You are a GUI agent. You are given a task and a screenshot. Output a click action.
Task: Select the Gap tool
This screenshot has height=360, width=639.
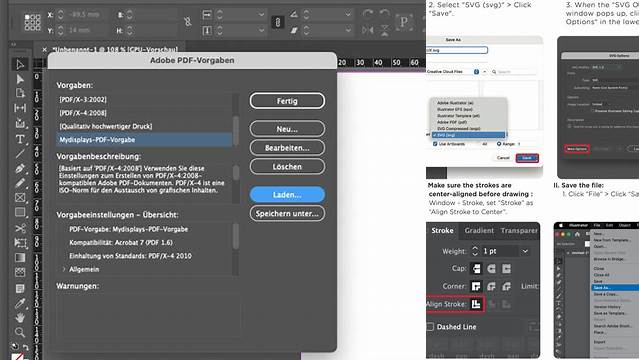tap(20, 108)
